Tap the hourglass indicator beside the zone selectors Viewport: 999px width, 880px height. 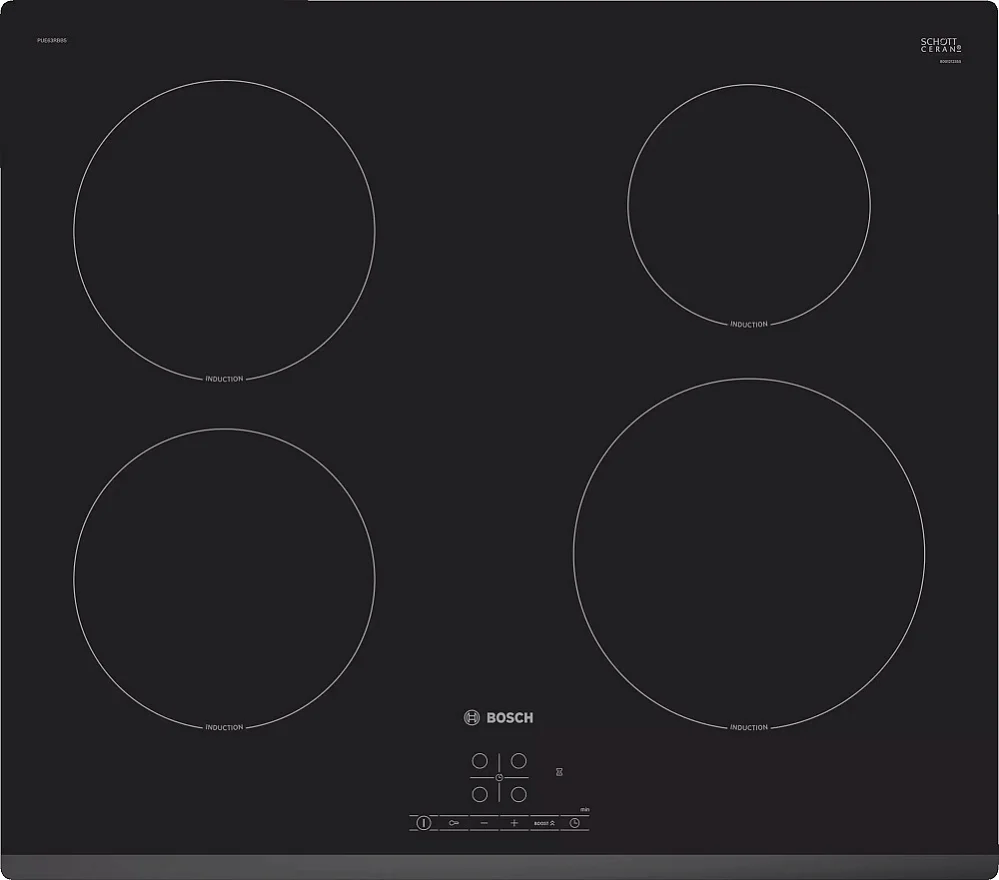click(x=559, y=772)
